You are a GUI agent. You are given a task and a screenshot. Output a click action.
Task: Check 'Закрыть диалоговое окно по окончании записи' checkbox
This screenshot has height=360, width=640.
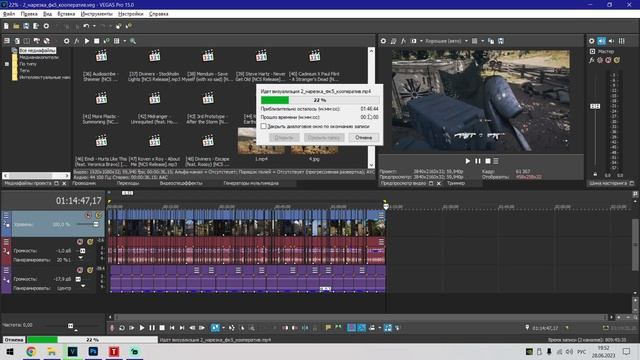point(264,127)
